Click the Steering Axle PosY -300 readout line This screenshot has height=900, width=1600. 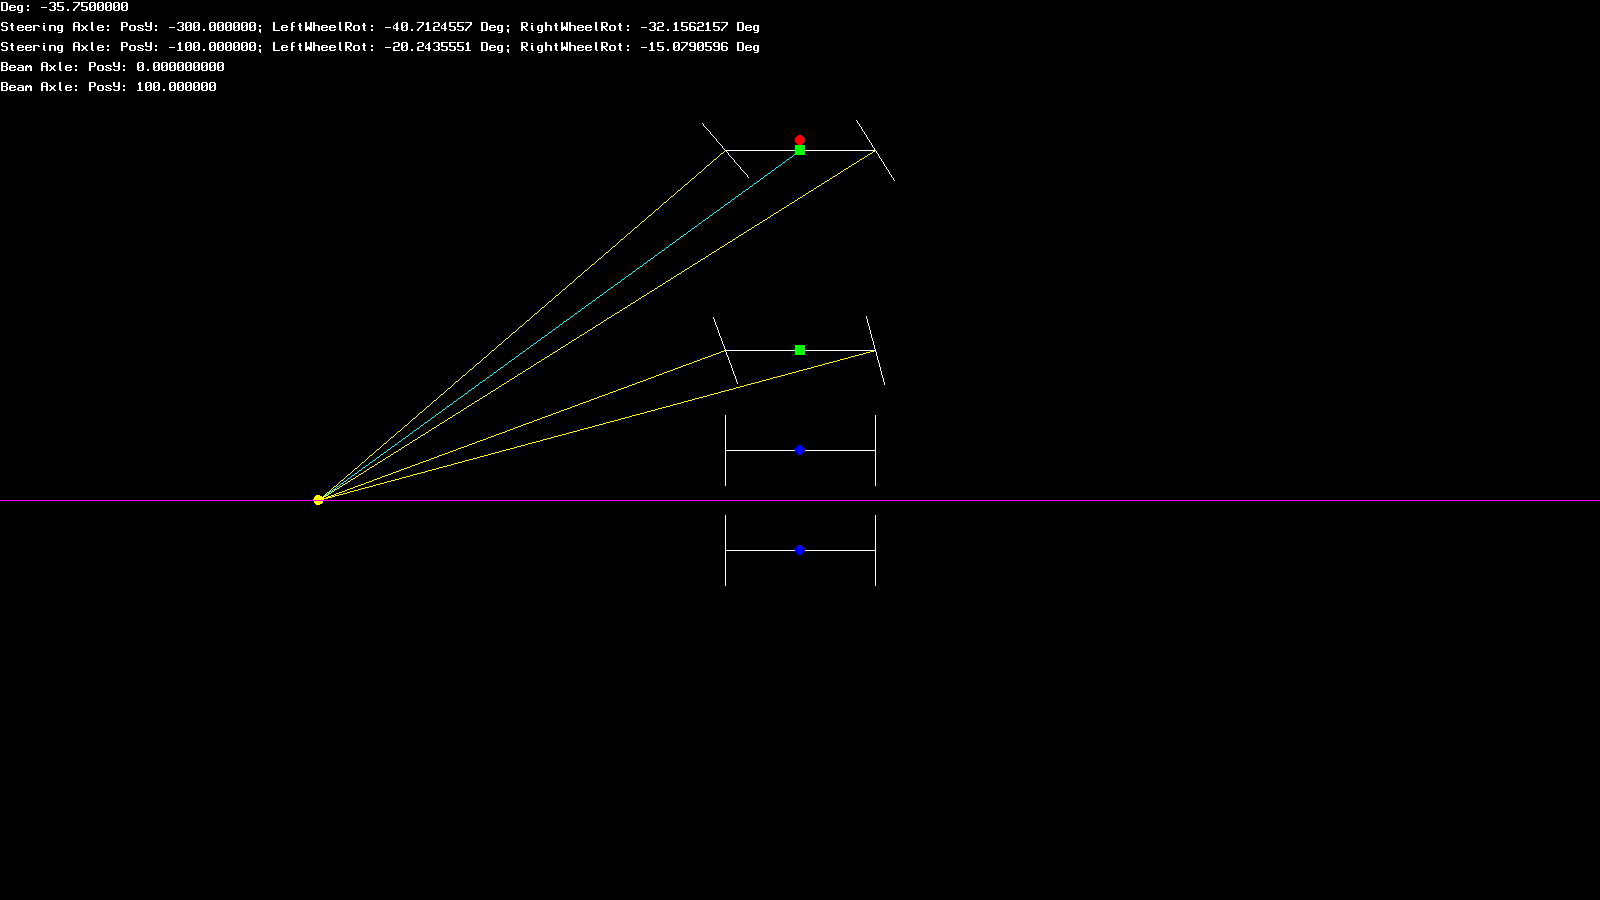click(x=380, y=27)
